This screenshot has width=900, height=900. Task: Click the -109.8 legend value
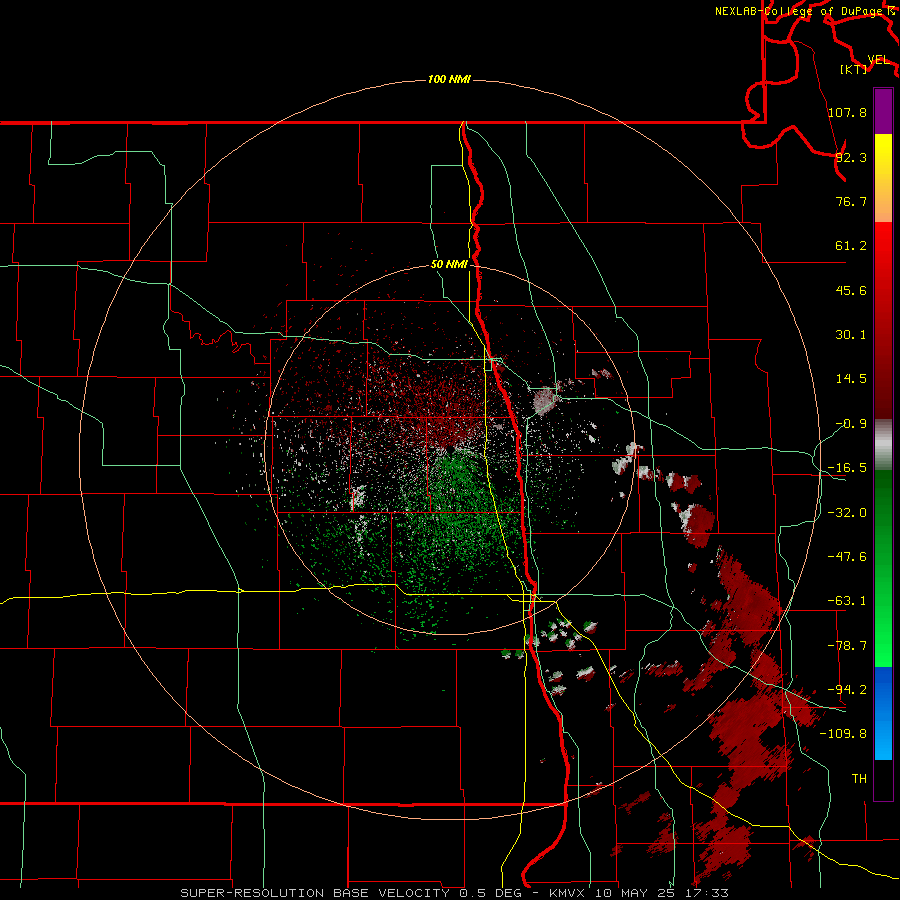[843, 734]
